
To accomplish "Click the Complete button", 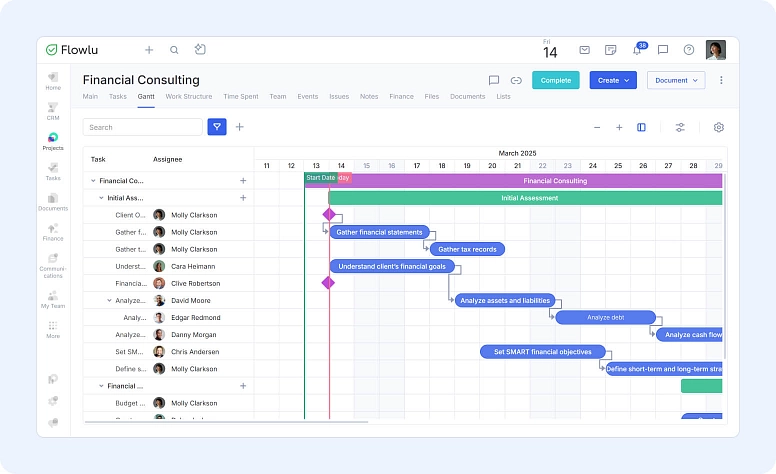I will point(555,80).
